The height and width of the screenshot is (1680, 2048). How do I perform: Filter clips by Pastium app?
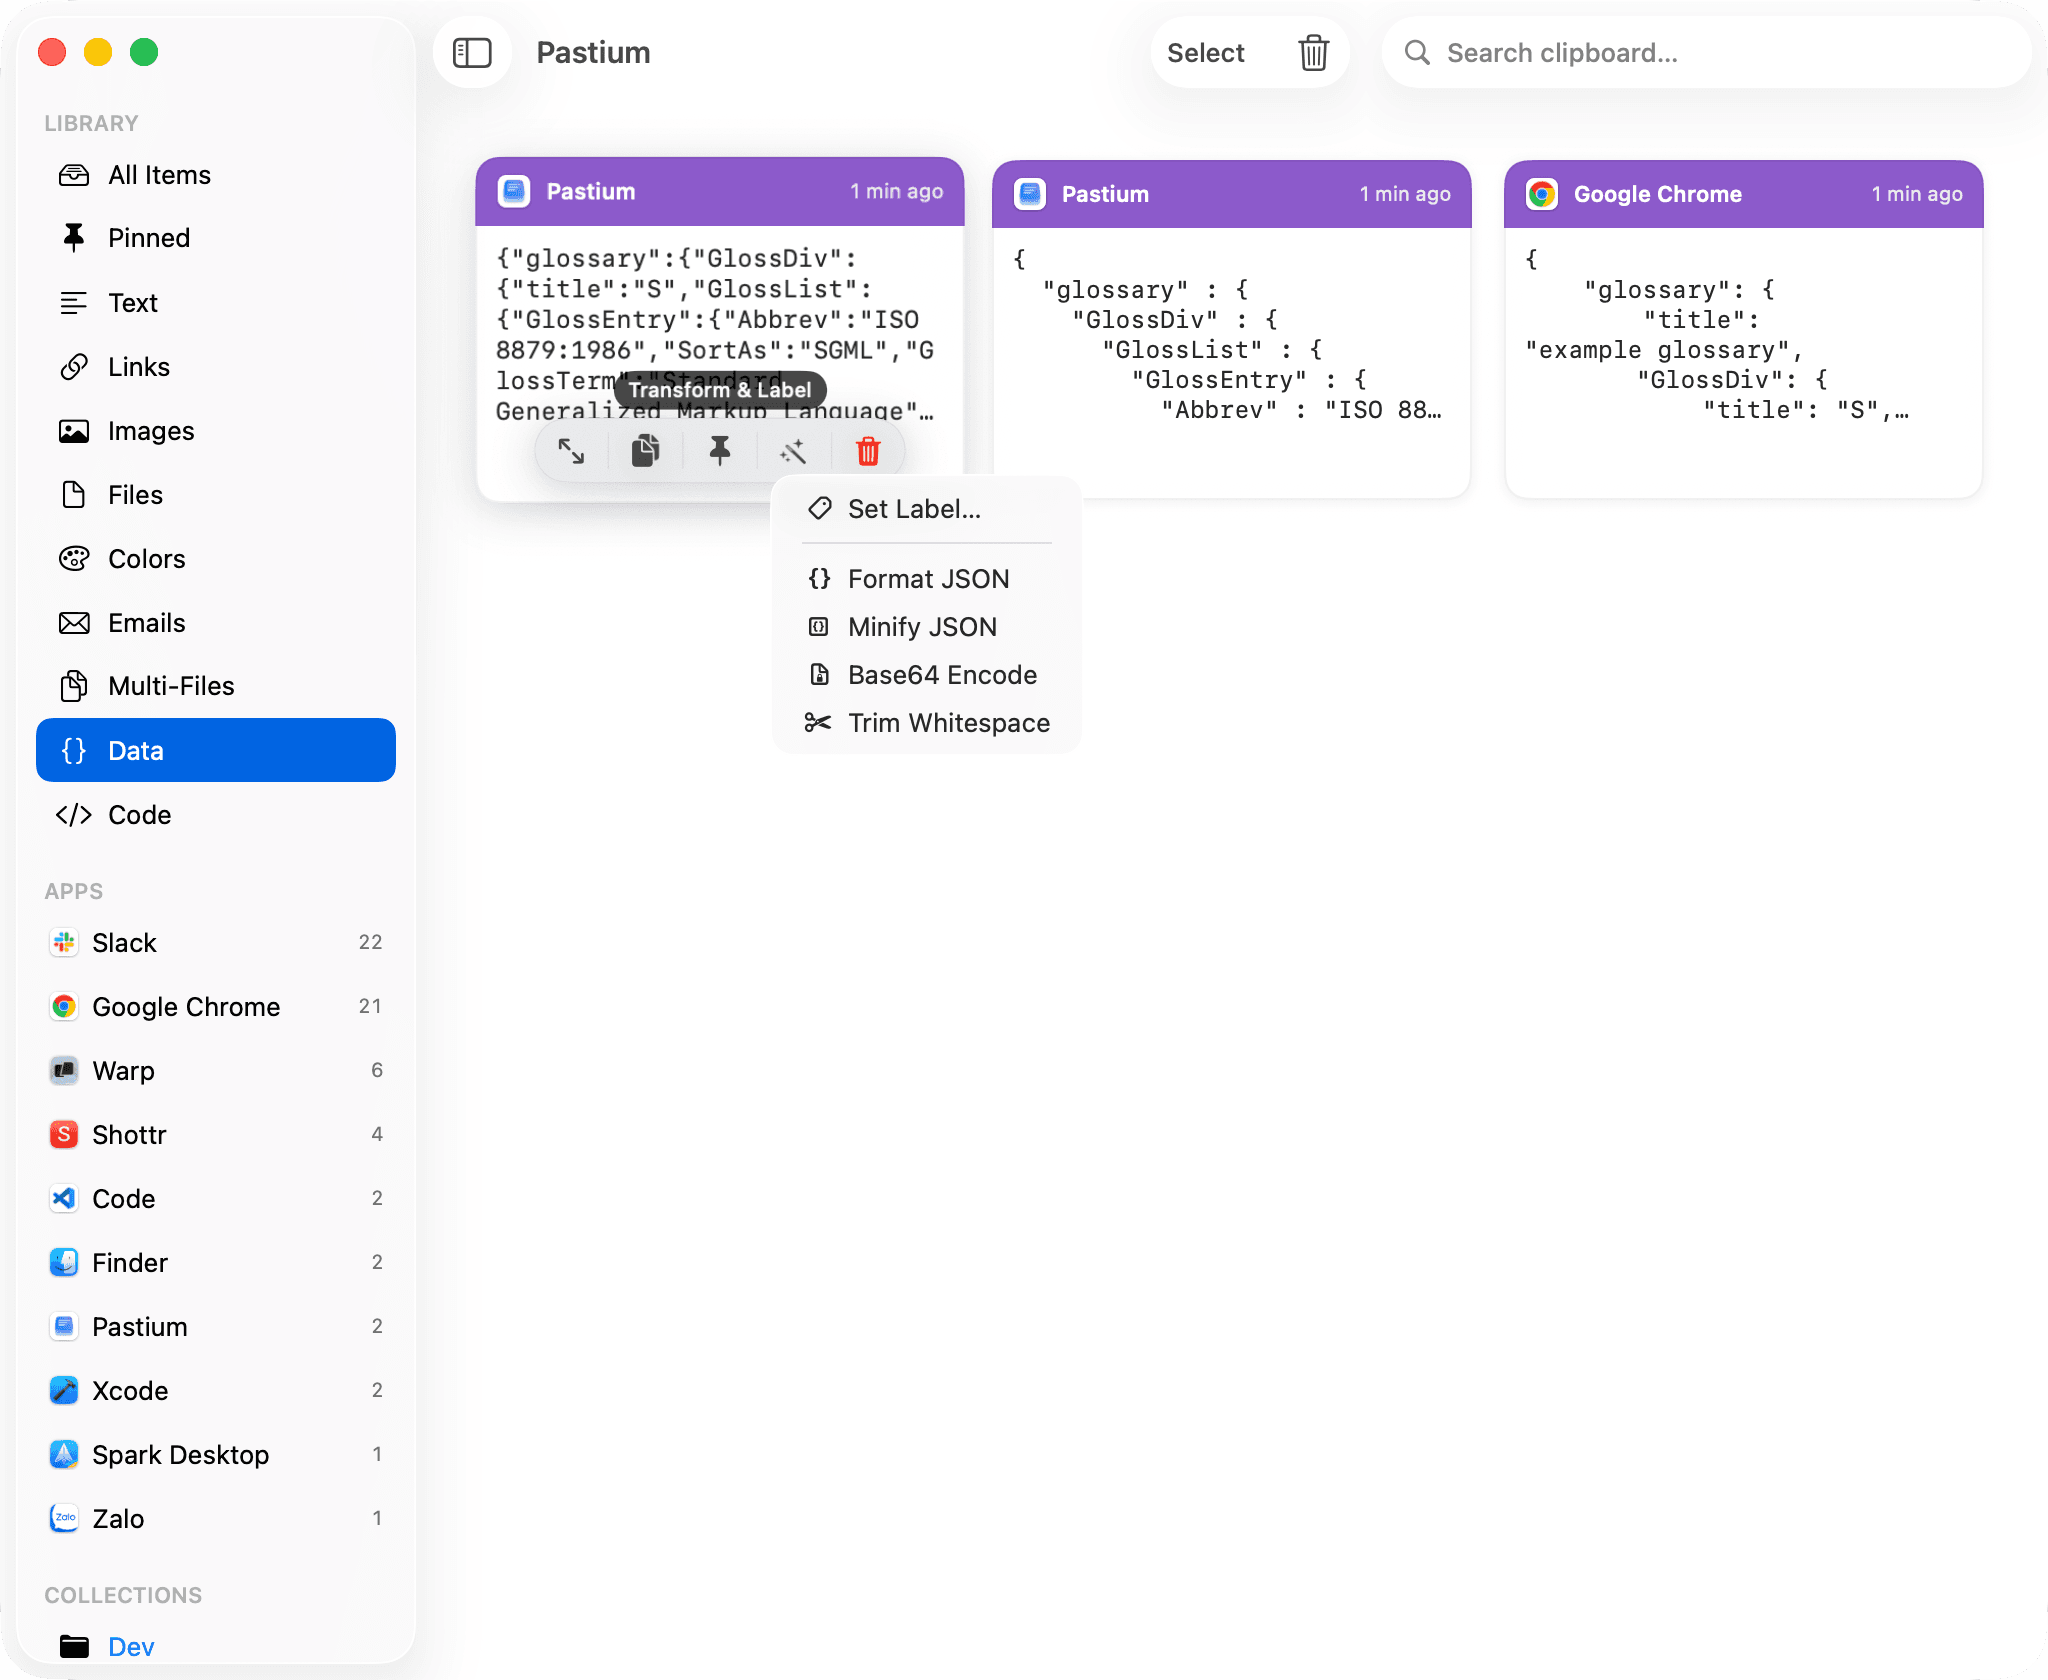[x=216, y=1327]
